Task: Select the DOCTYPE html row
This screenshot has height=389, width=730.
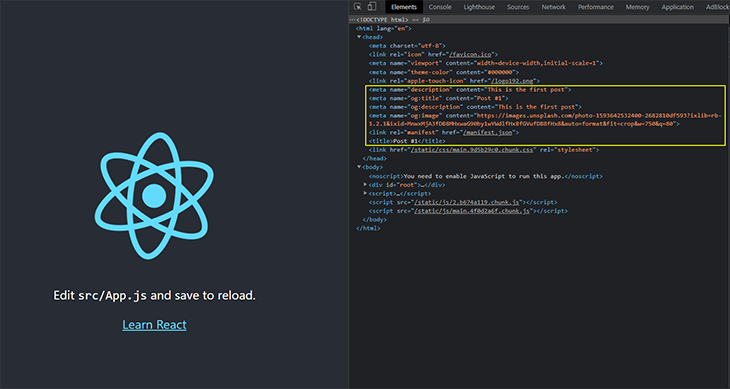Action: tap(539, 20)
